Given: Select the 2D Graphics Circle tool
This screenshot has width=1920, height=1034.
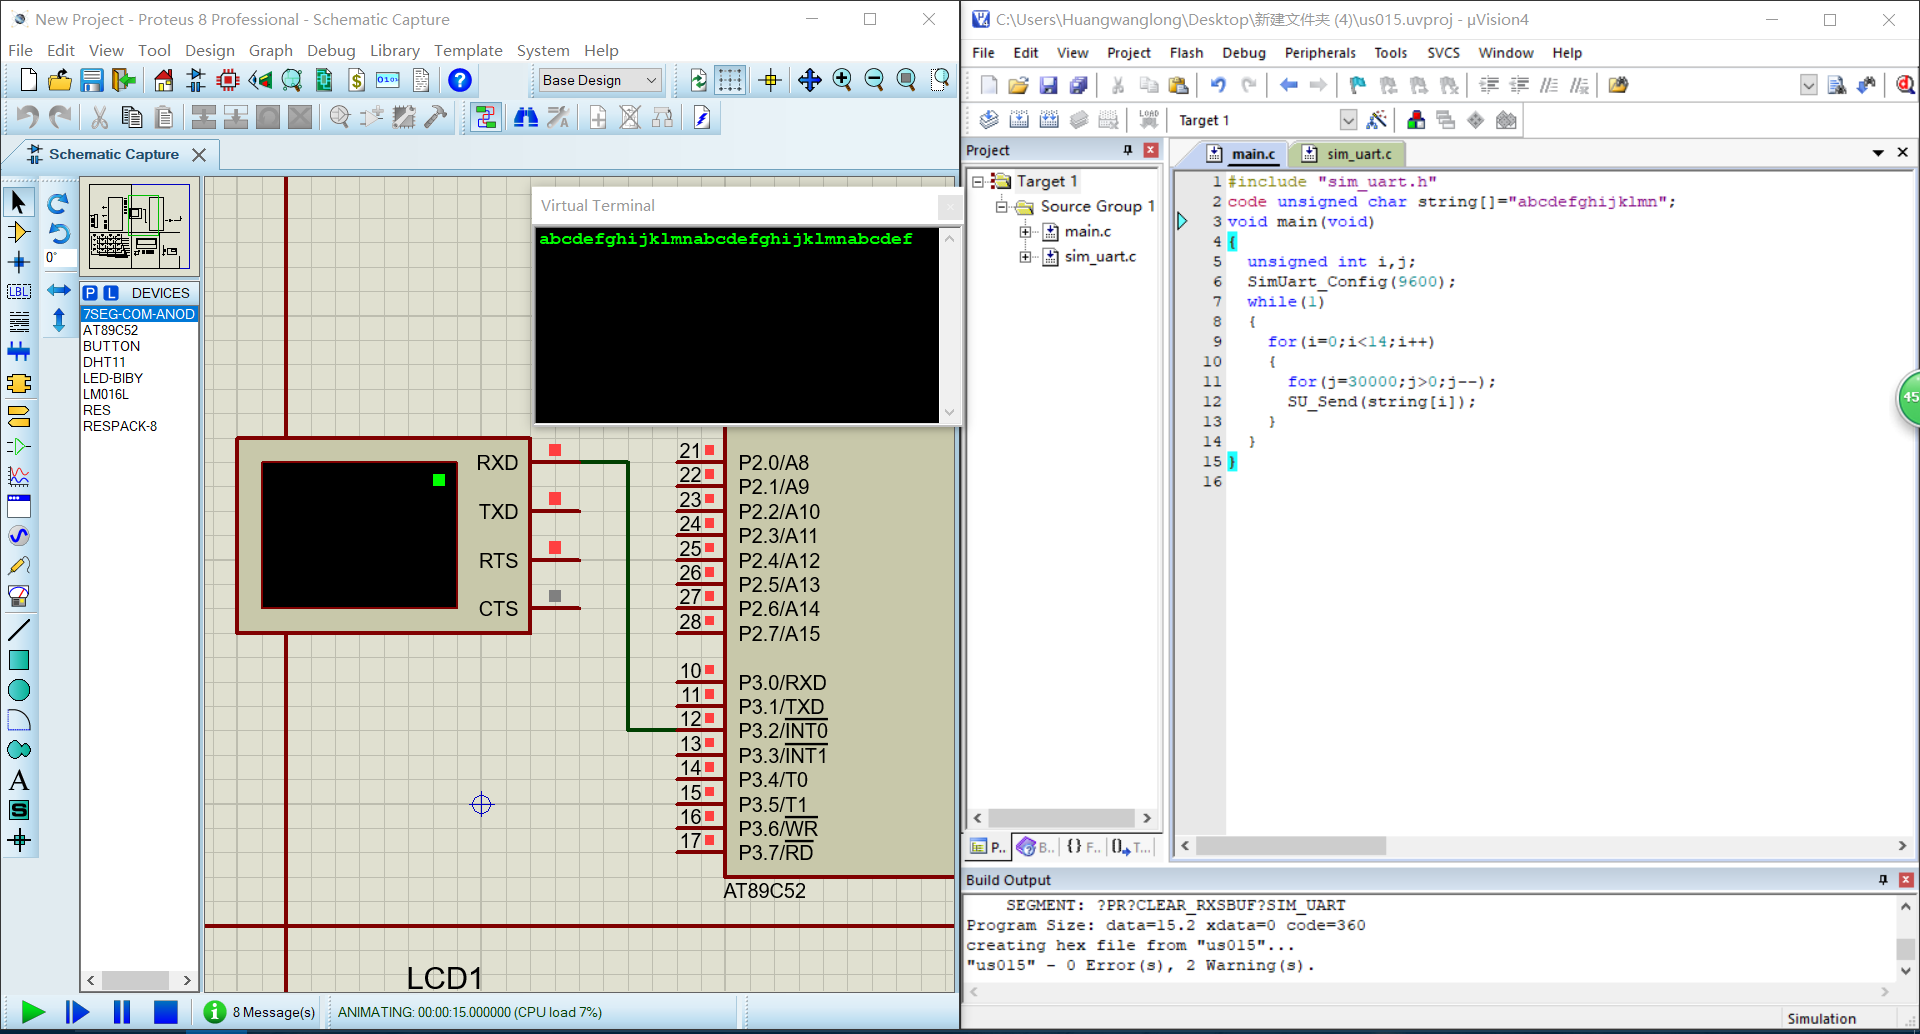Looking at the screenshot, I should click(18, 690).
